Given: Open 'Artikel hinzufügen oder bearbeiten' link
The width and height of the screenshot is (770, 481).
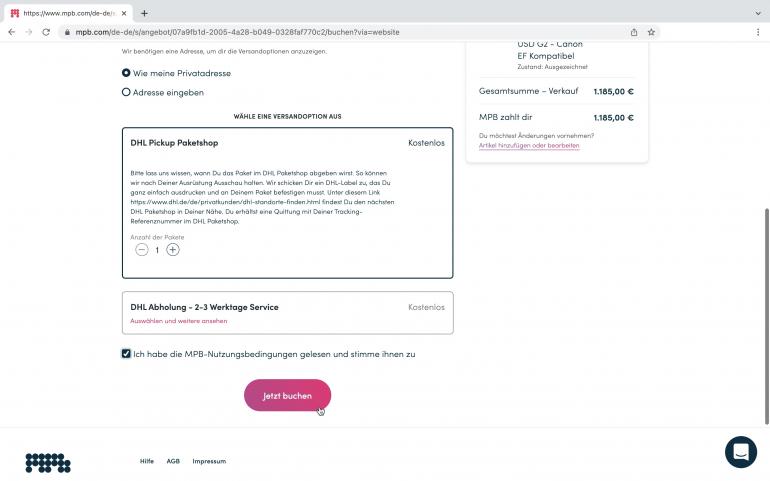Looking at the screenshot, I should (x=529, y=145).
